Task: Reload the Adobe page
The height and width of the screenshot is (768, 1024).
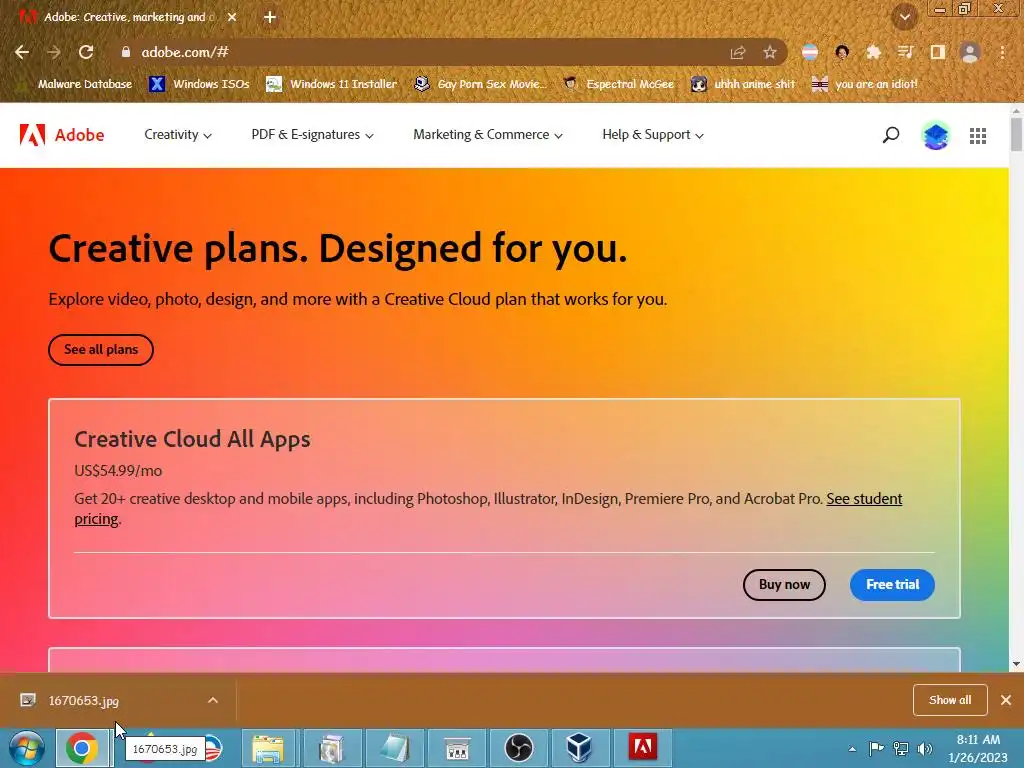Action: pyautogui.click(x=86, y=52)
